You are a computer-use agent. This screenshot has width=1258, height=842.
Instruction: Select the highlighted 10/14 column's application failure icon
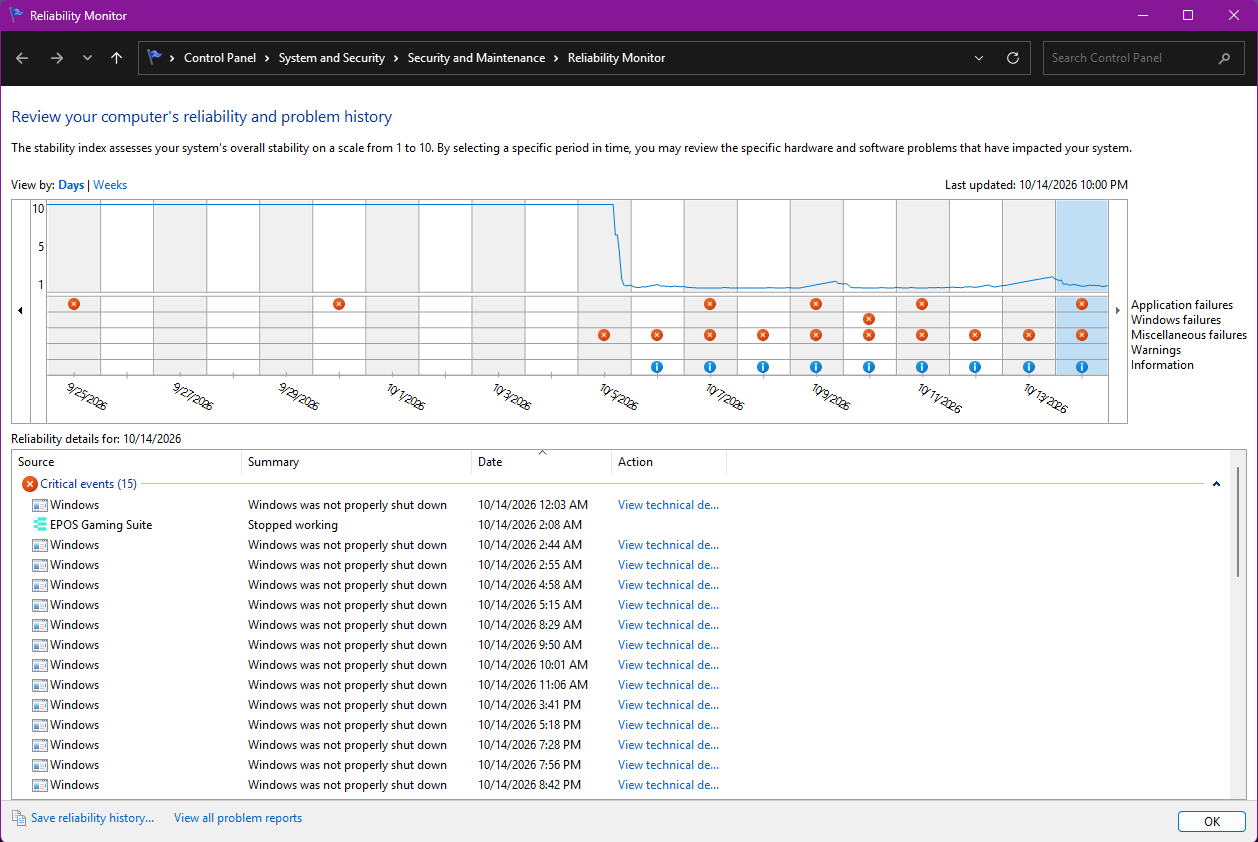[1081, 304]
